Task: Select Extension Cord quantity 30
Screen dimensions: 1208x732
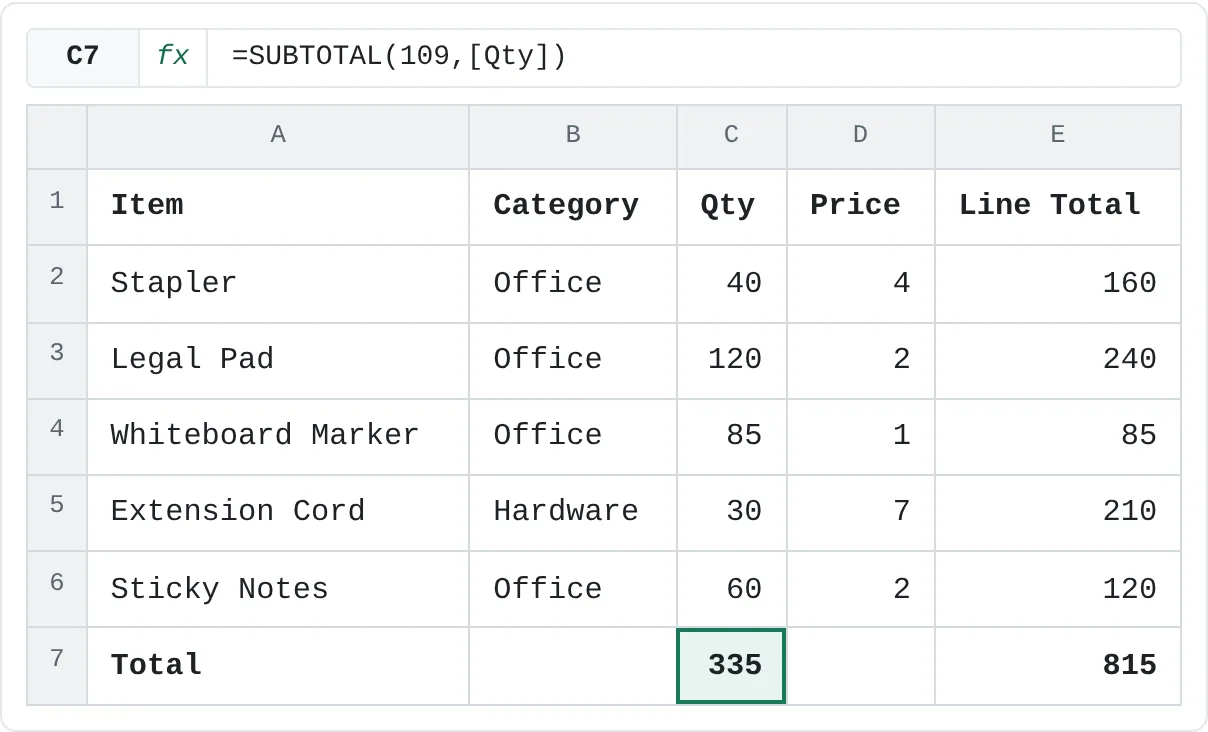Action: (x=732, y=512)
